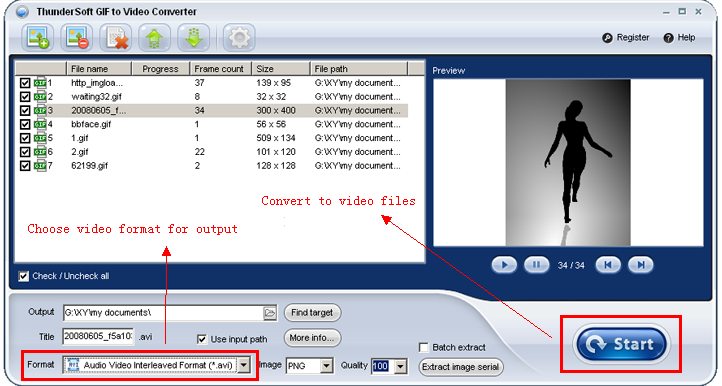Click the Find target button
This screenshot has height=386, width=722.
(312, 313)
